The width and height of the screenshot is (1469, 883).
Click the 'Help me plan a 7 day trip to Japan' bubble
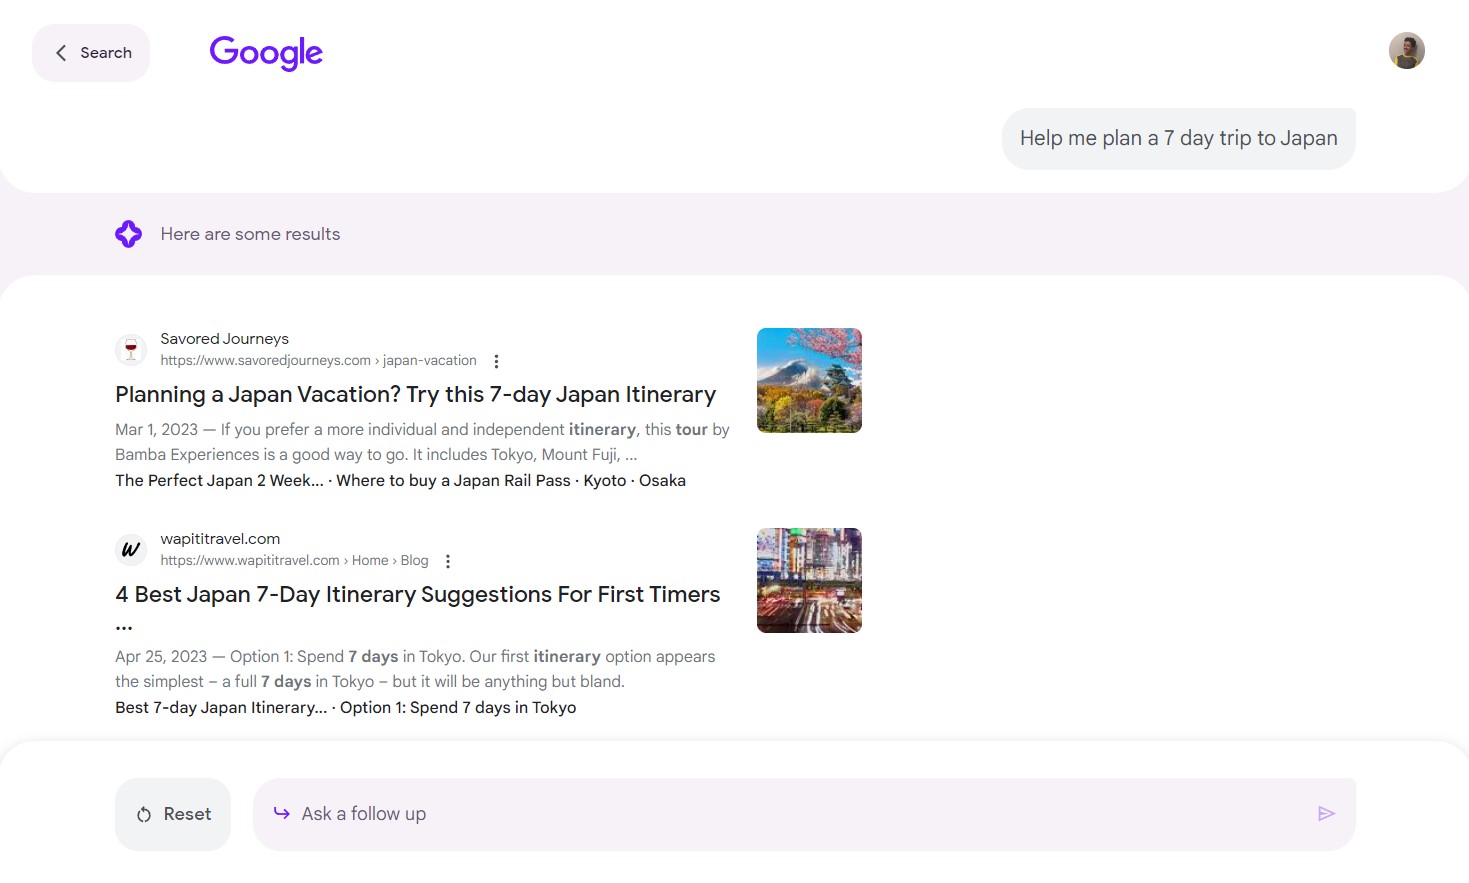[x=1178, y=139]
